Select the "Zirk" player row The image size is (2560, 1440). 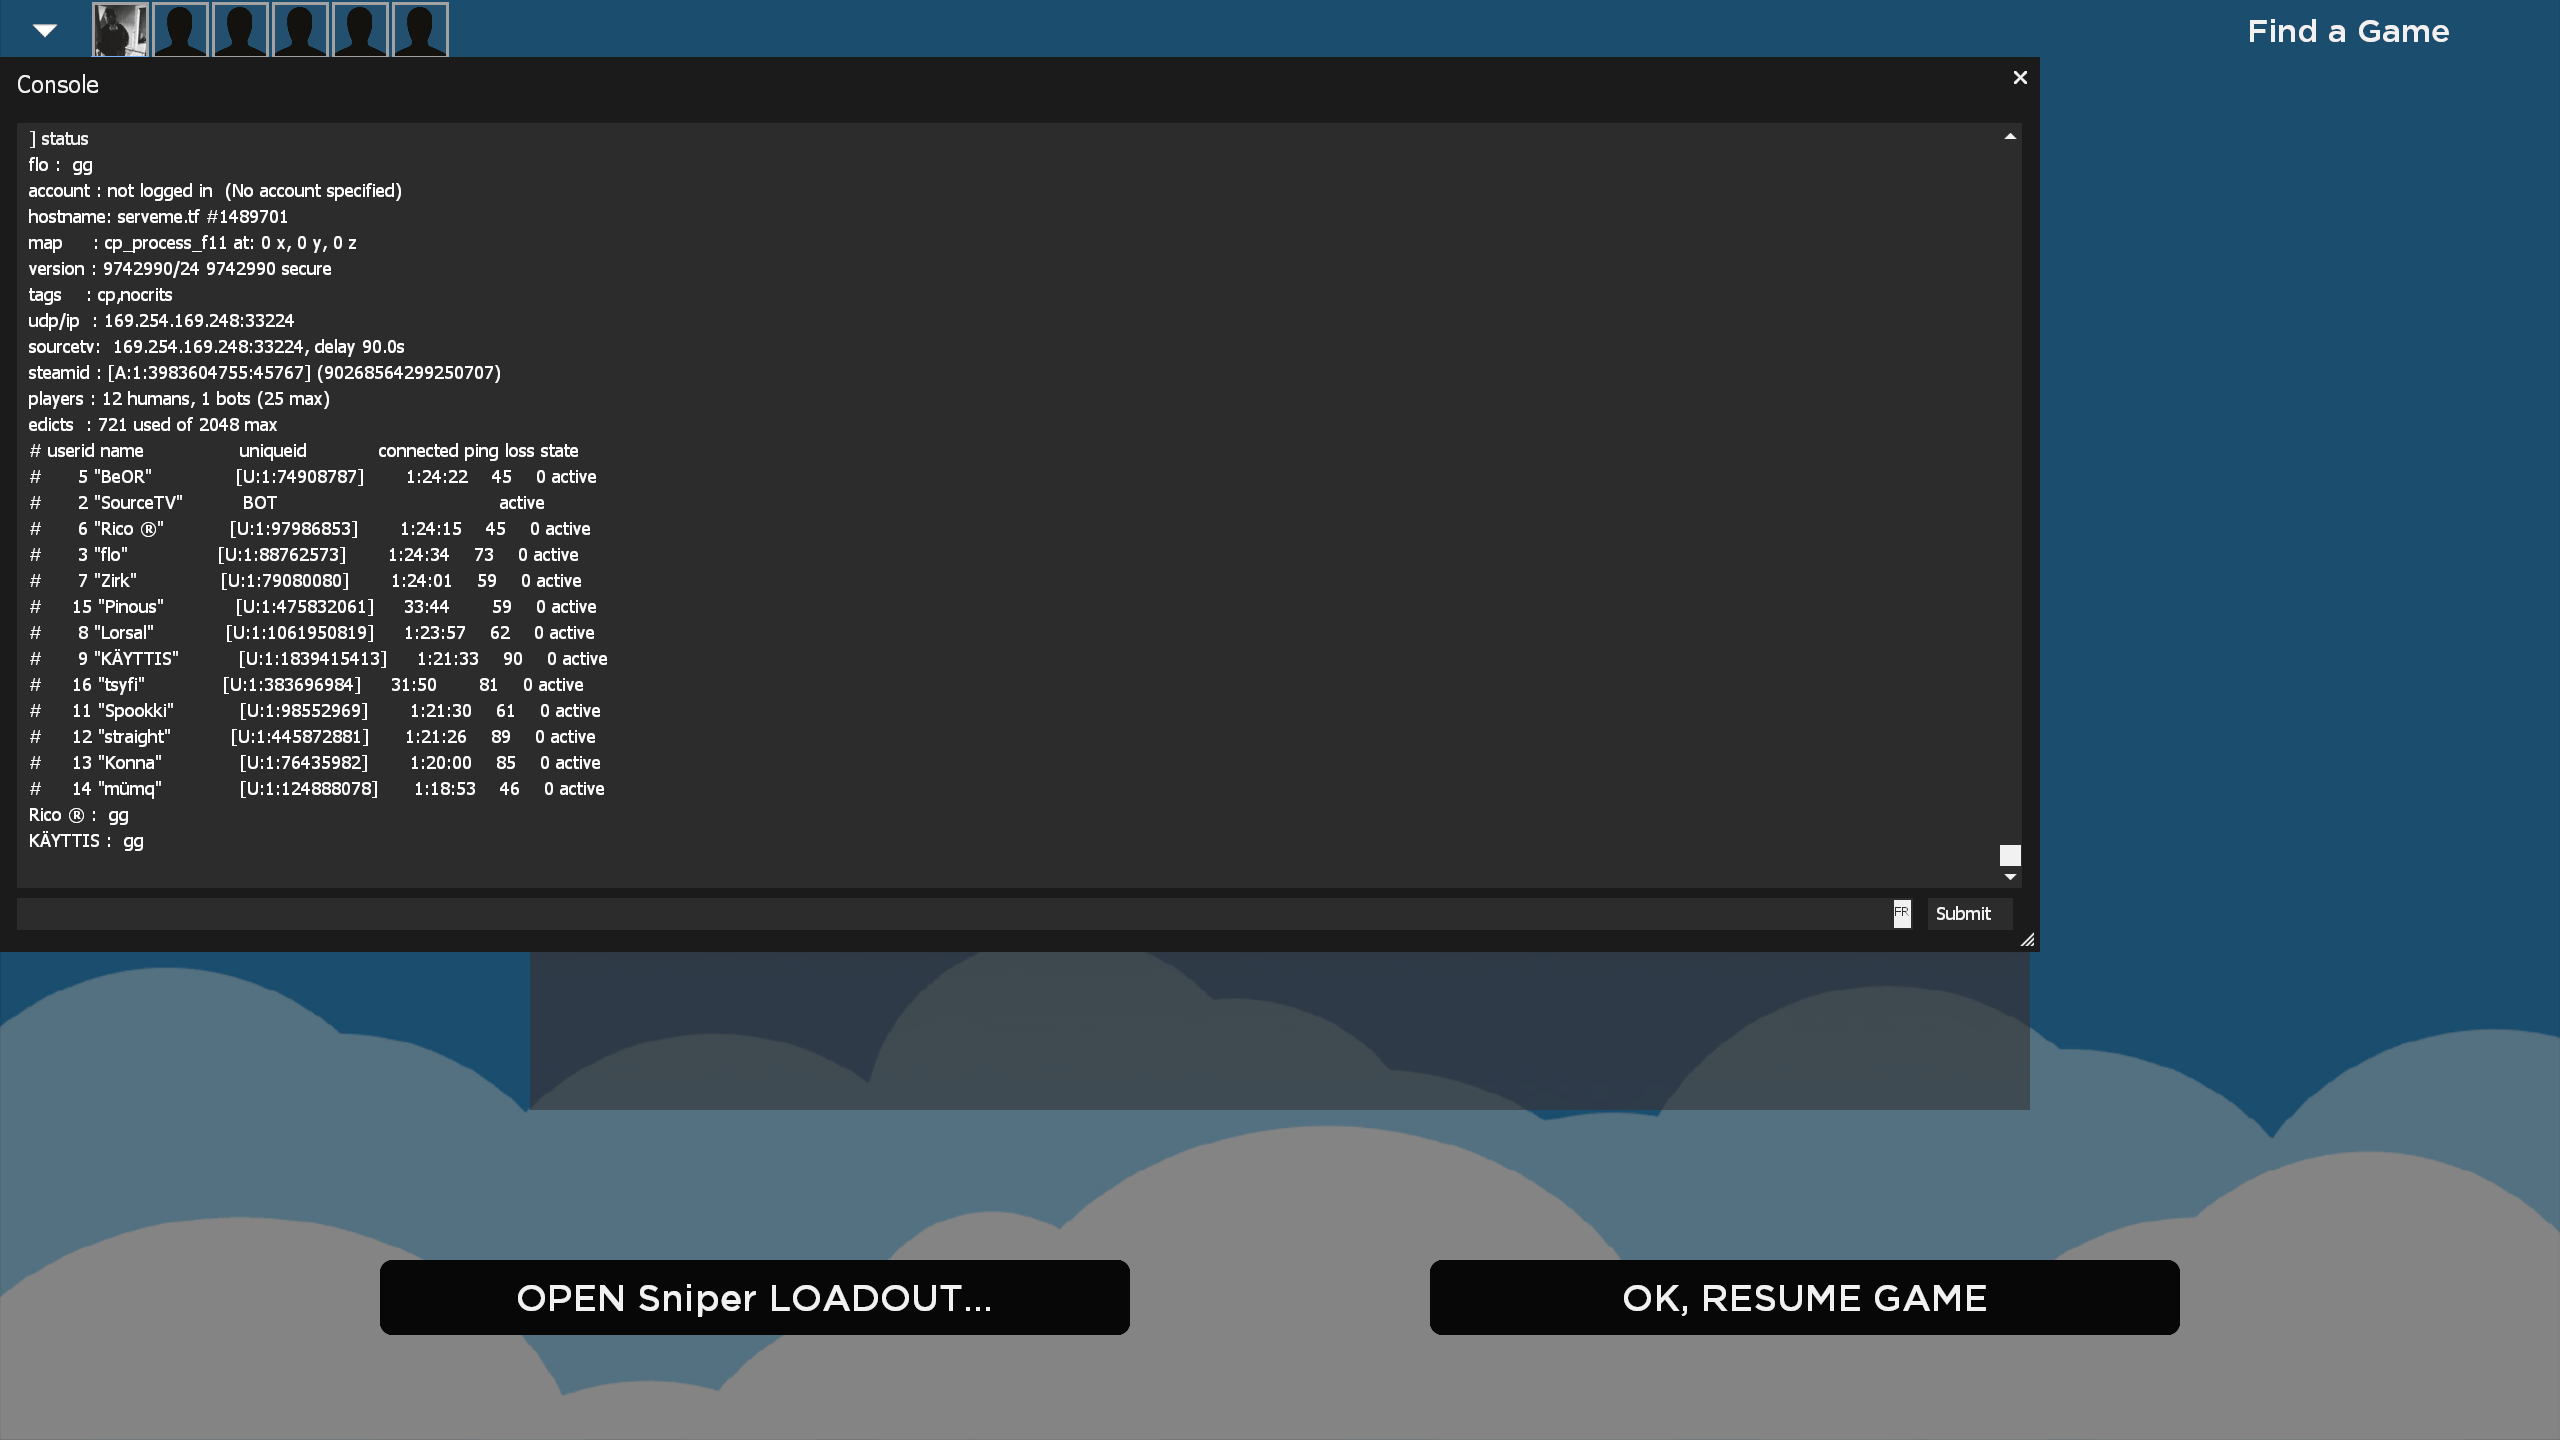tap(305, 581)
